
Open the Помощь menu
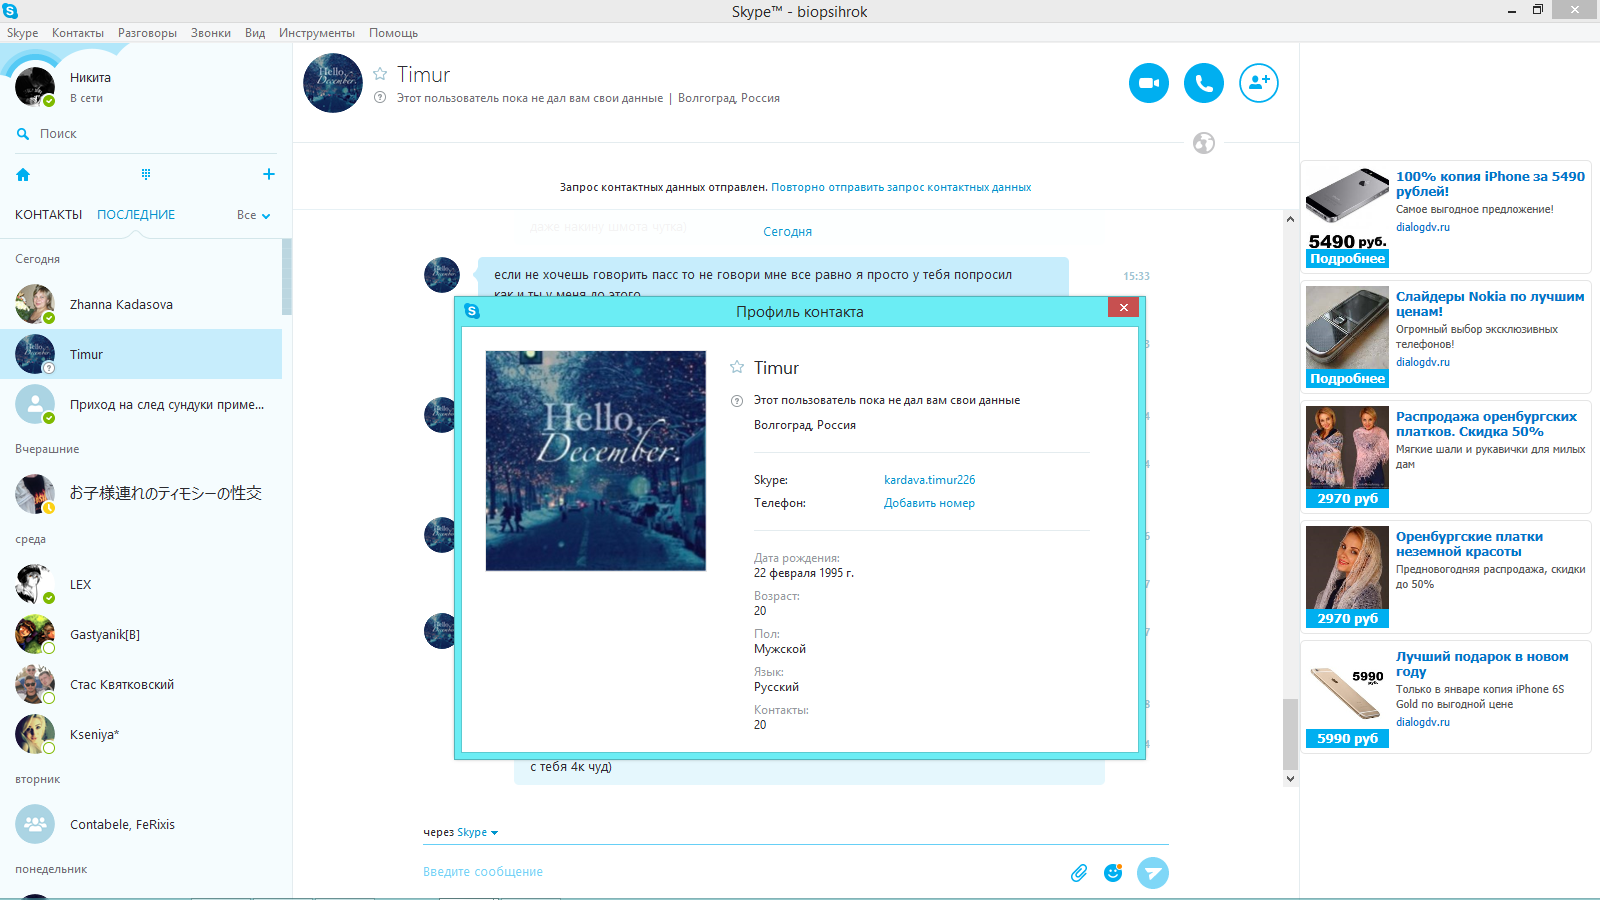pyautogui.click(x=393, y=33)
